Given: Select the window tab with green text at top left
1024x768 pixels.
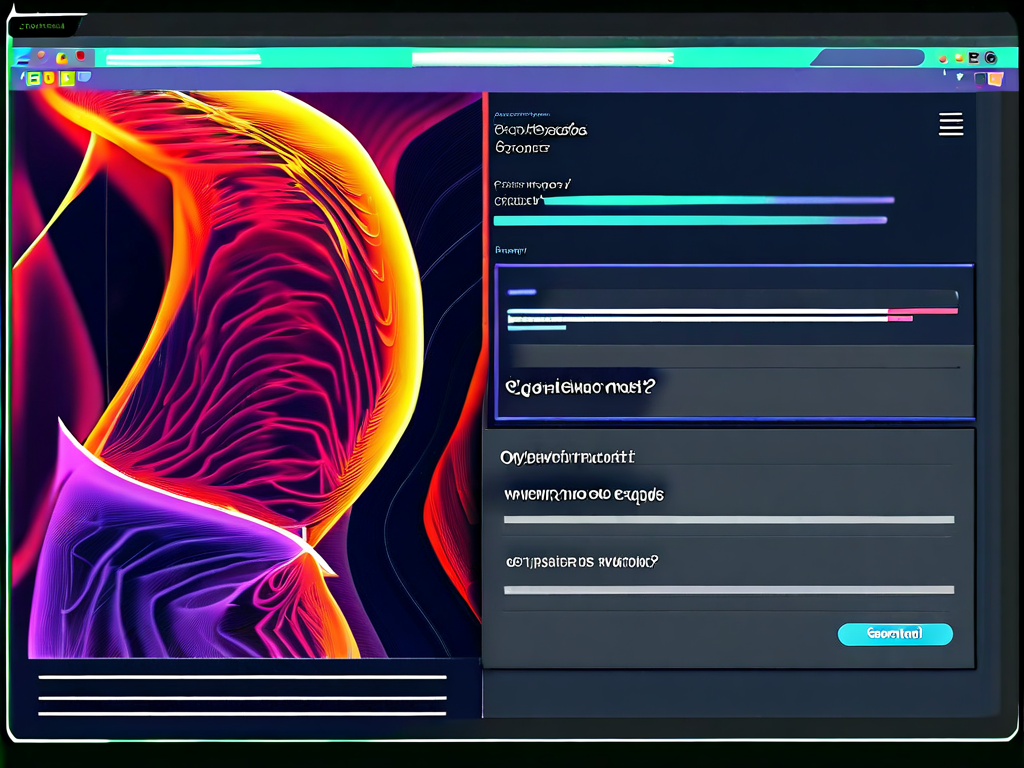Looking at the screenshot, I should click(43, 26).
